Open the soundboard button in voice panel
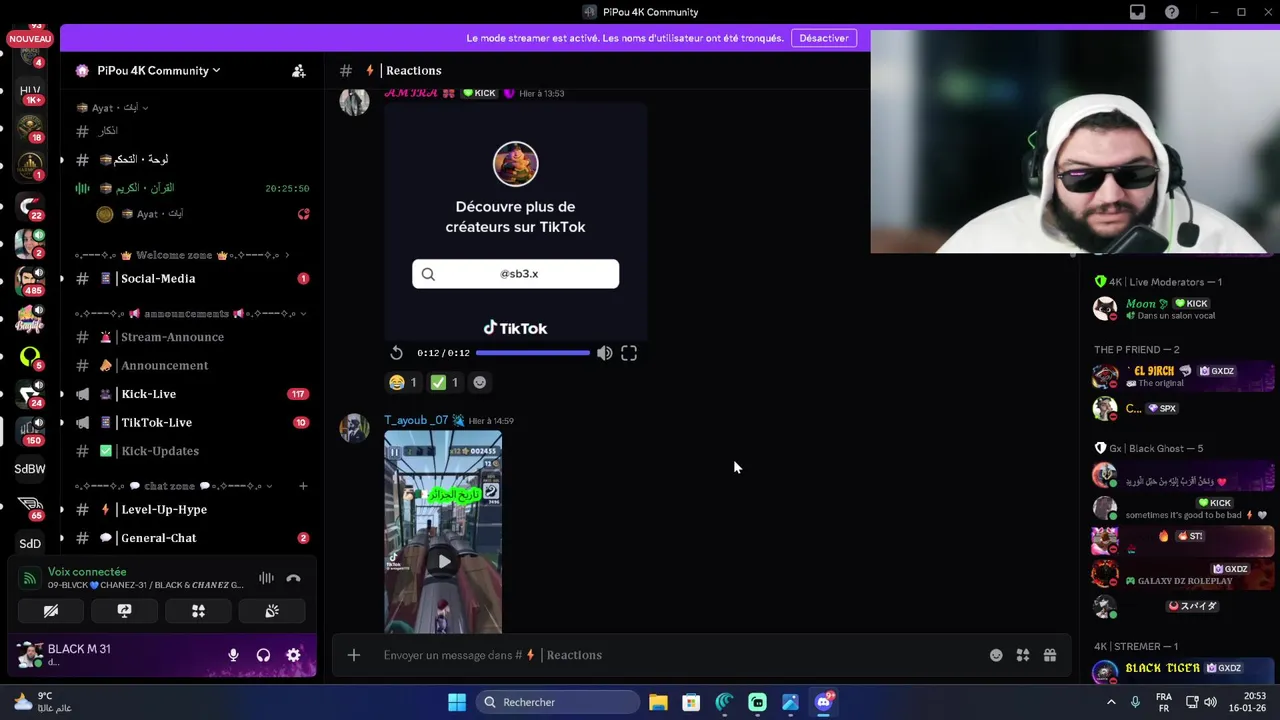Viewport: 1280px width, 720px height. click(x=272, y=611)
